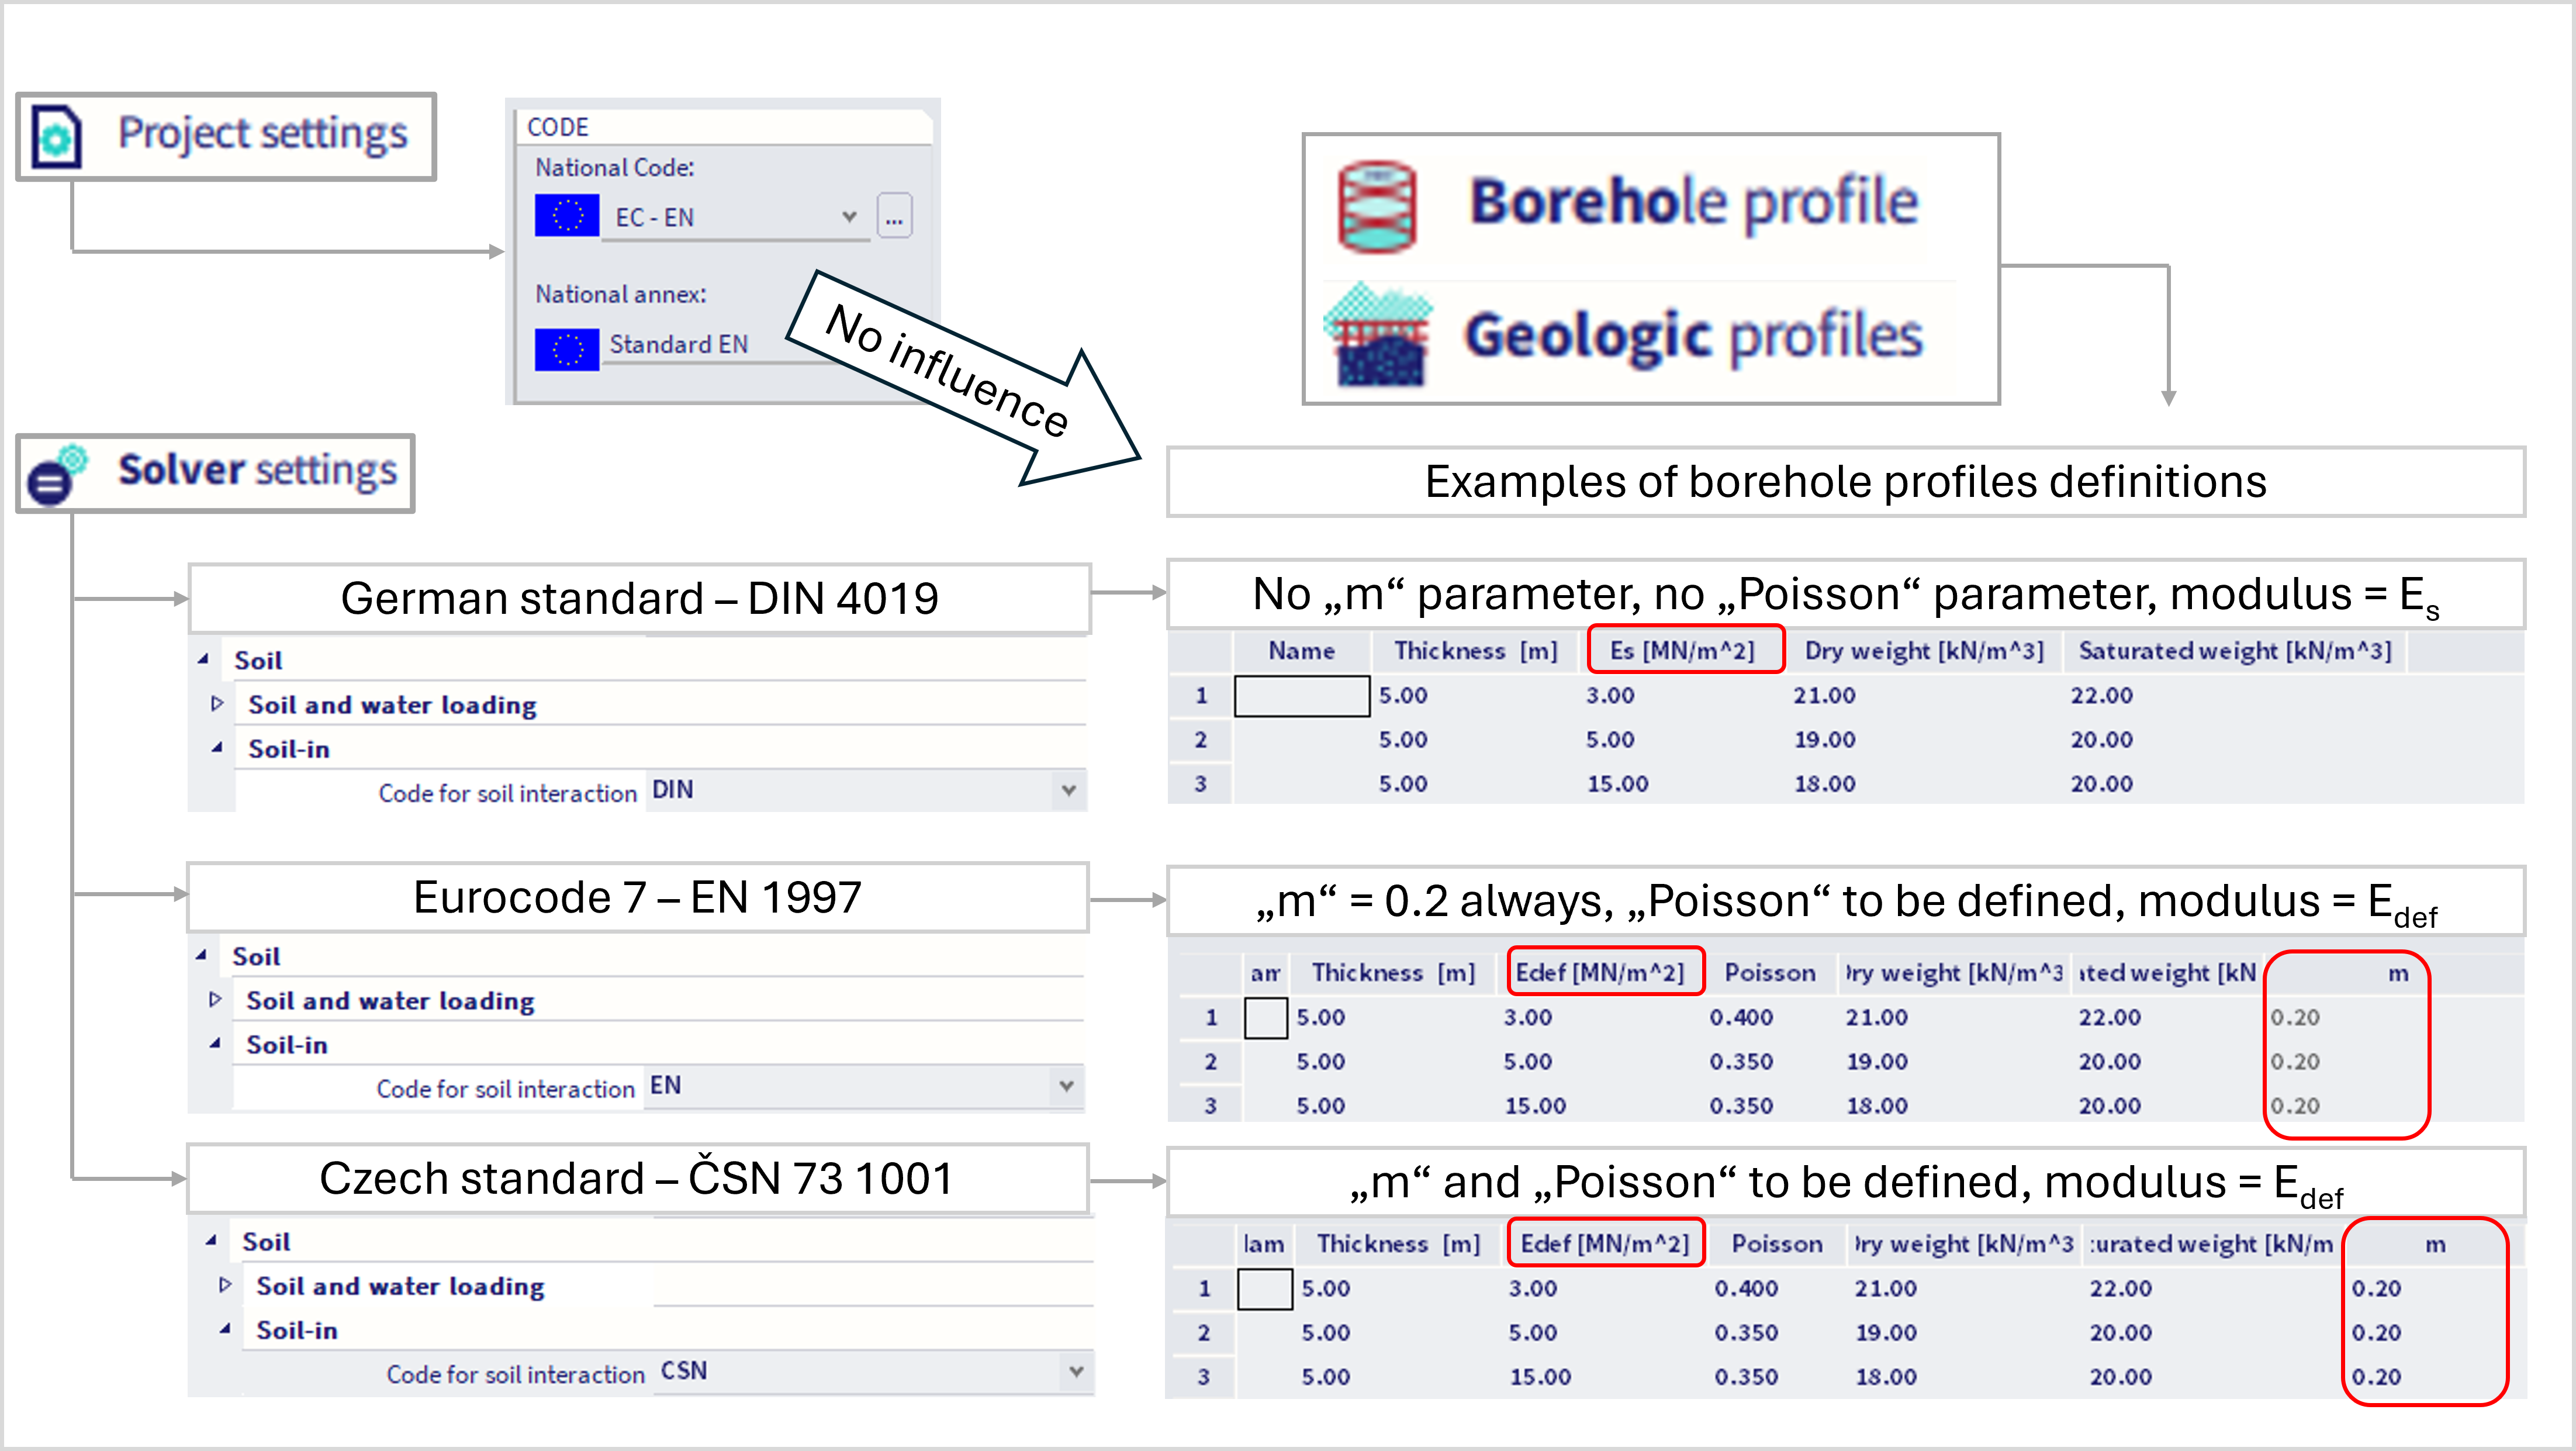Click the Project settings document icon
2576x1451 pixels.
[x=56, y=136]
